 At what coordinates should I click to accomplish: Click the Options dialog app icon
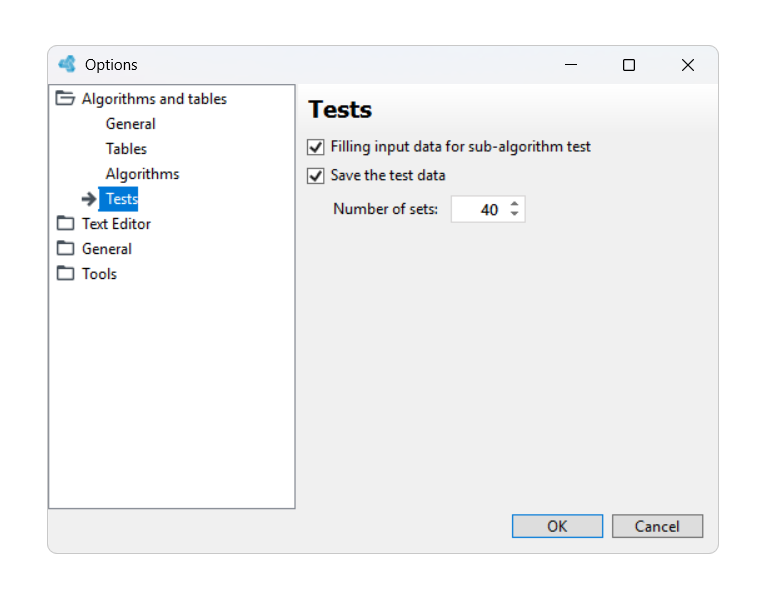pos(67,64)
